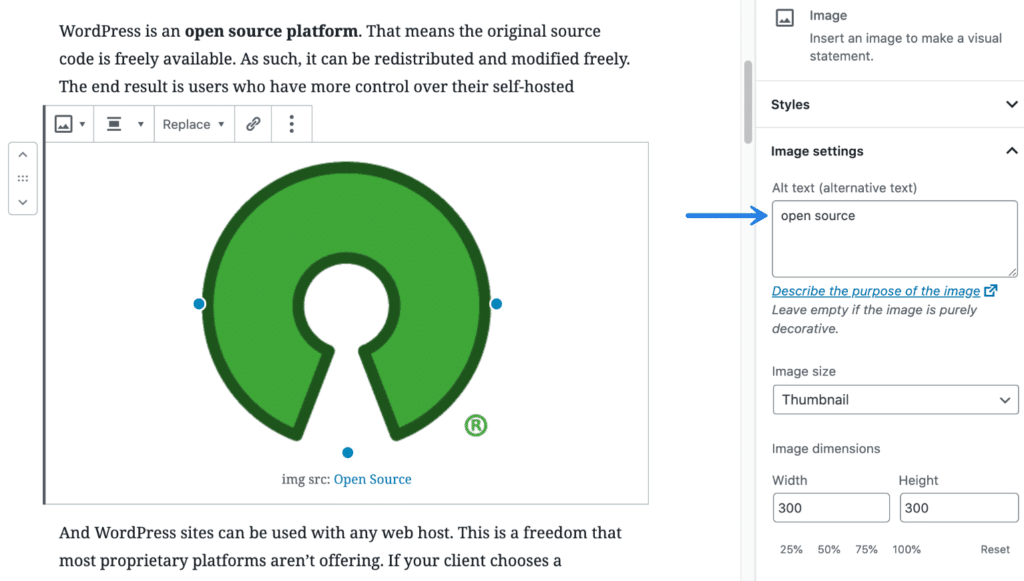Reset the image dimensions
This screenshot has height=581, width=1024.
[995, 550]
